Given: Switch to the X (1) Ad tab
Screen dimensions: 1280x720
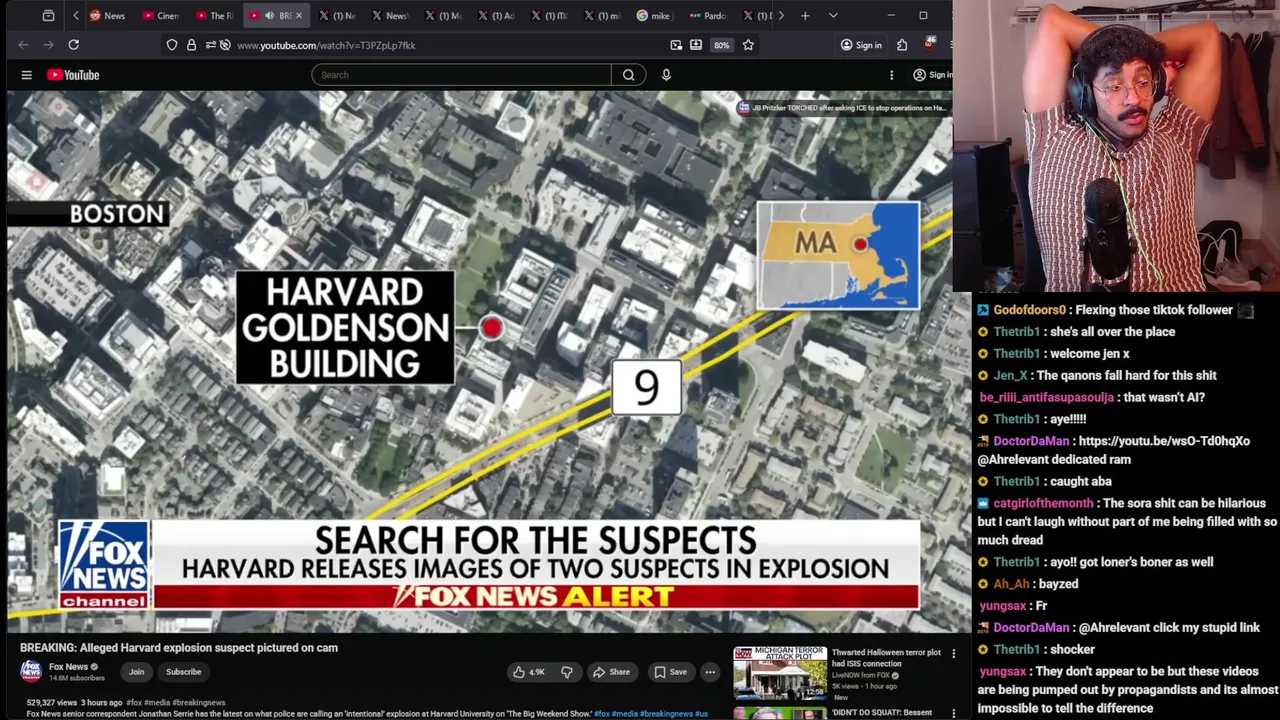Looking at the screenshot, I should tap(497, 15).
